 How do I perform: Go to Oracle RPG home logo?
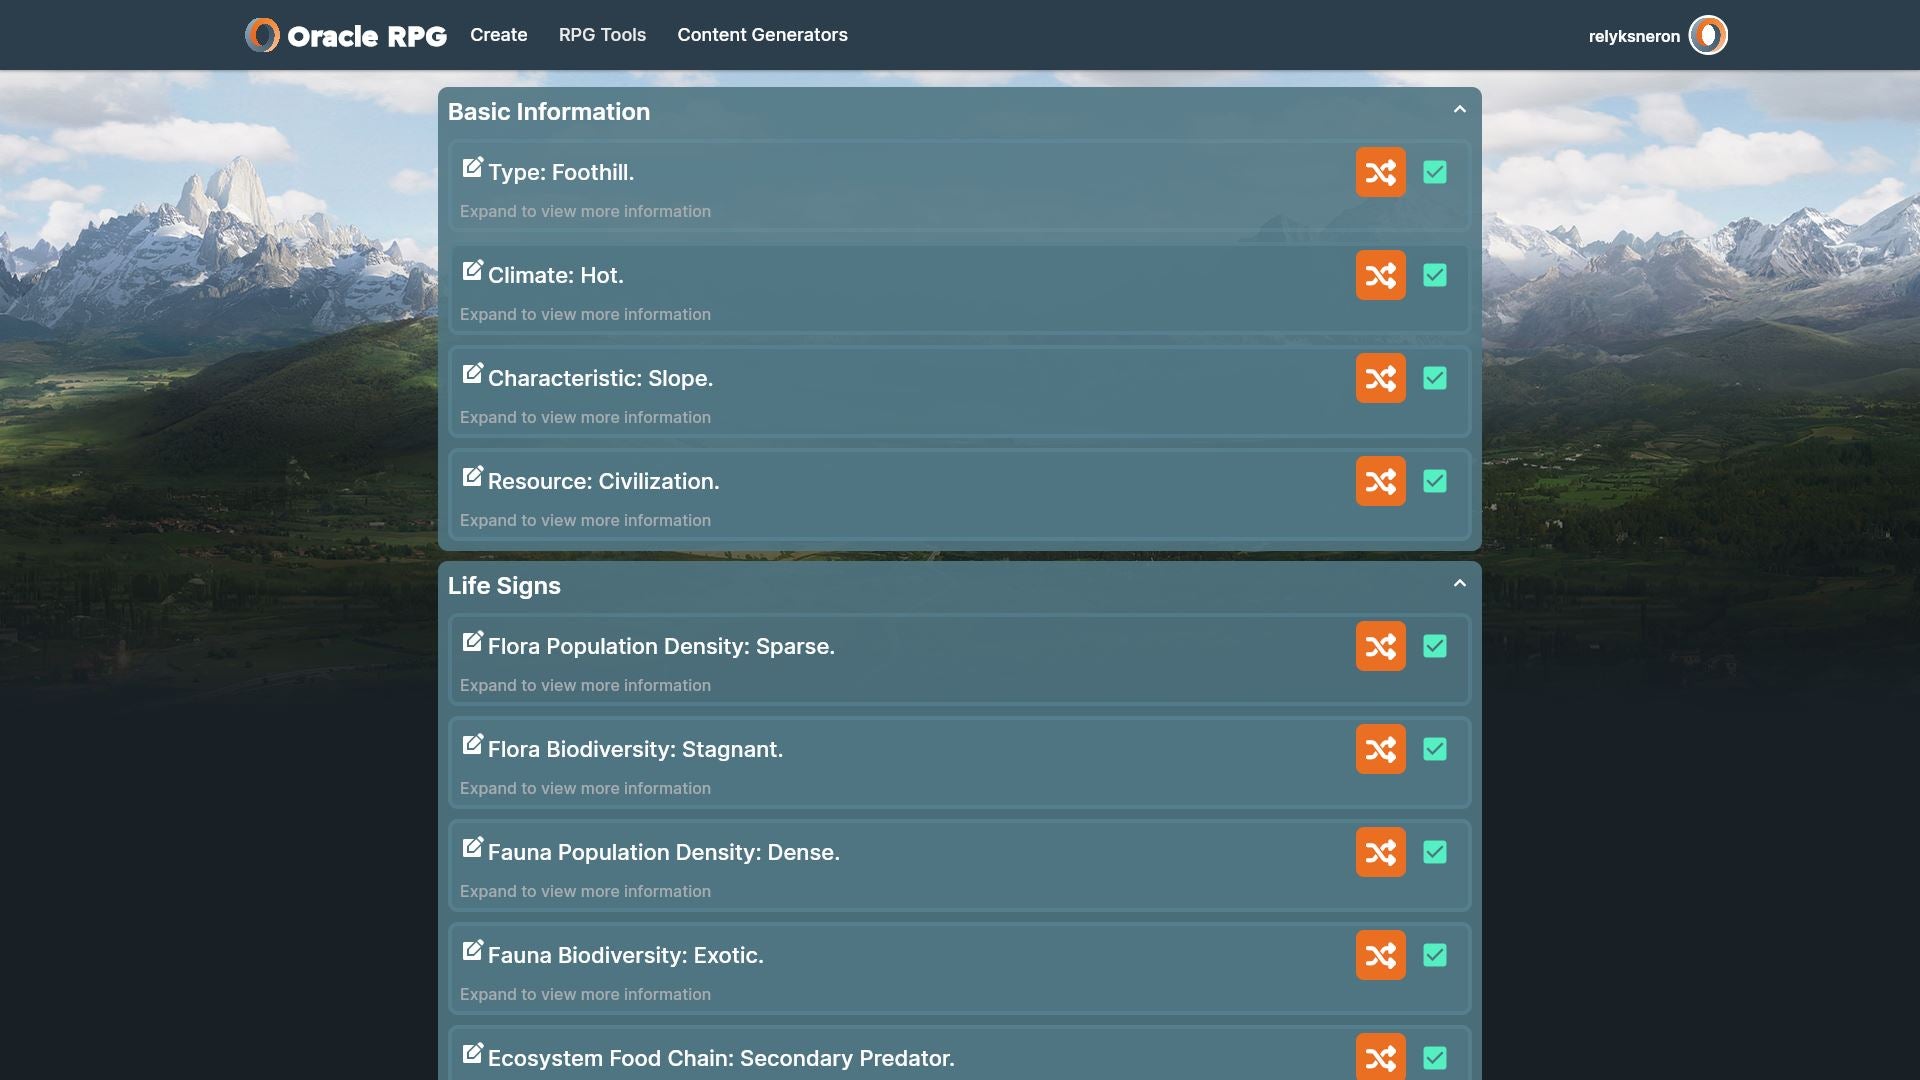(346, 35)
